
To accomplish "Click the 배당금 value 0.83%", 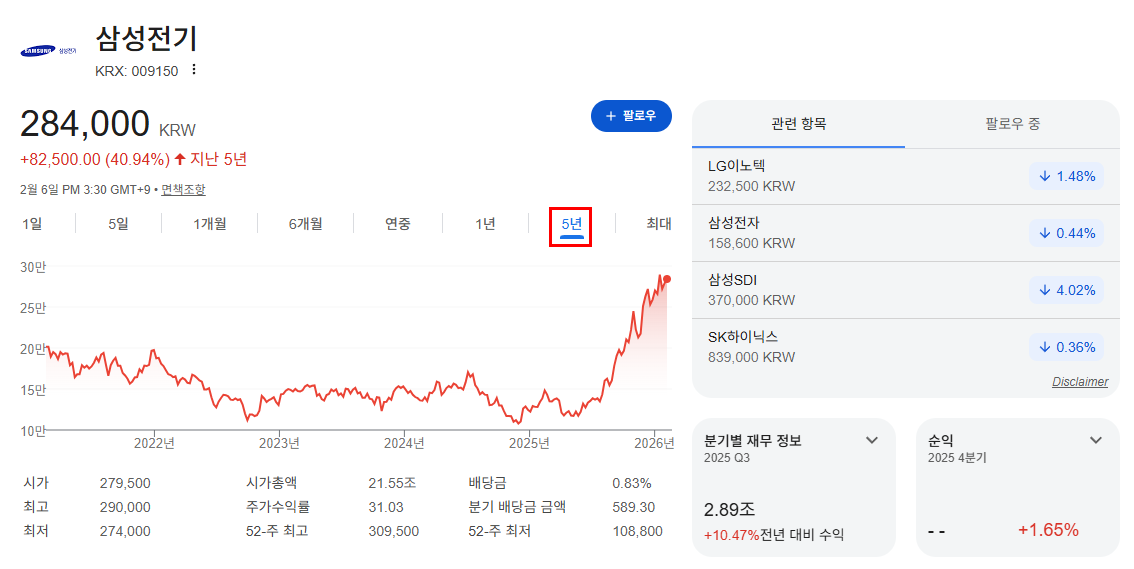I will click(631, 483).
